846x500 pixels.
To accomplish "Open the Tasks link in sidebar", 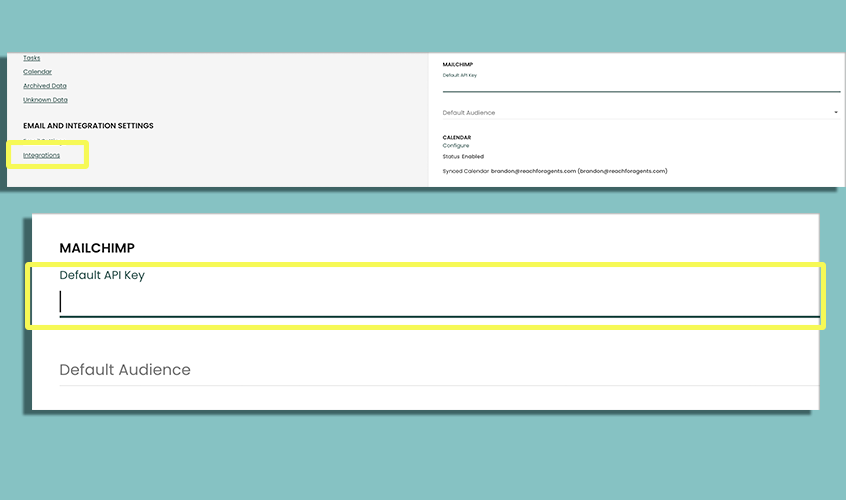I will pos(32,58).
